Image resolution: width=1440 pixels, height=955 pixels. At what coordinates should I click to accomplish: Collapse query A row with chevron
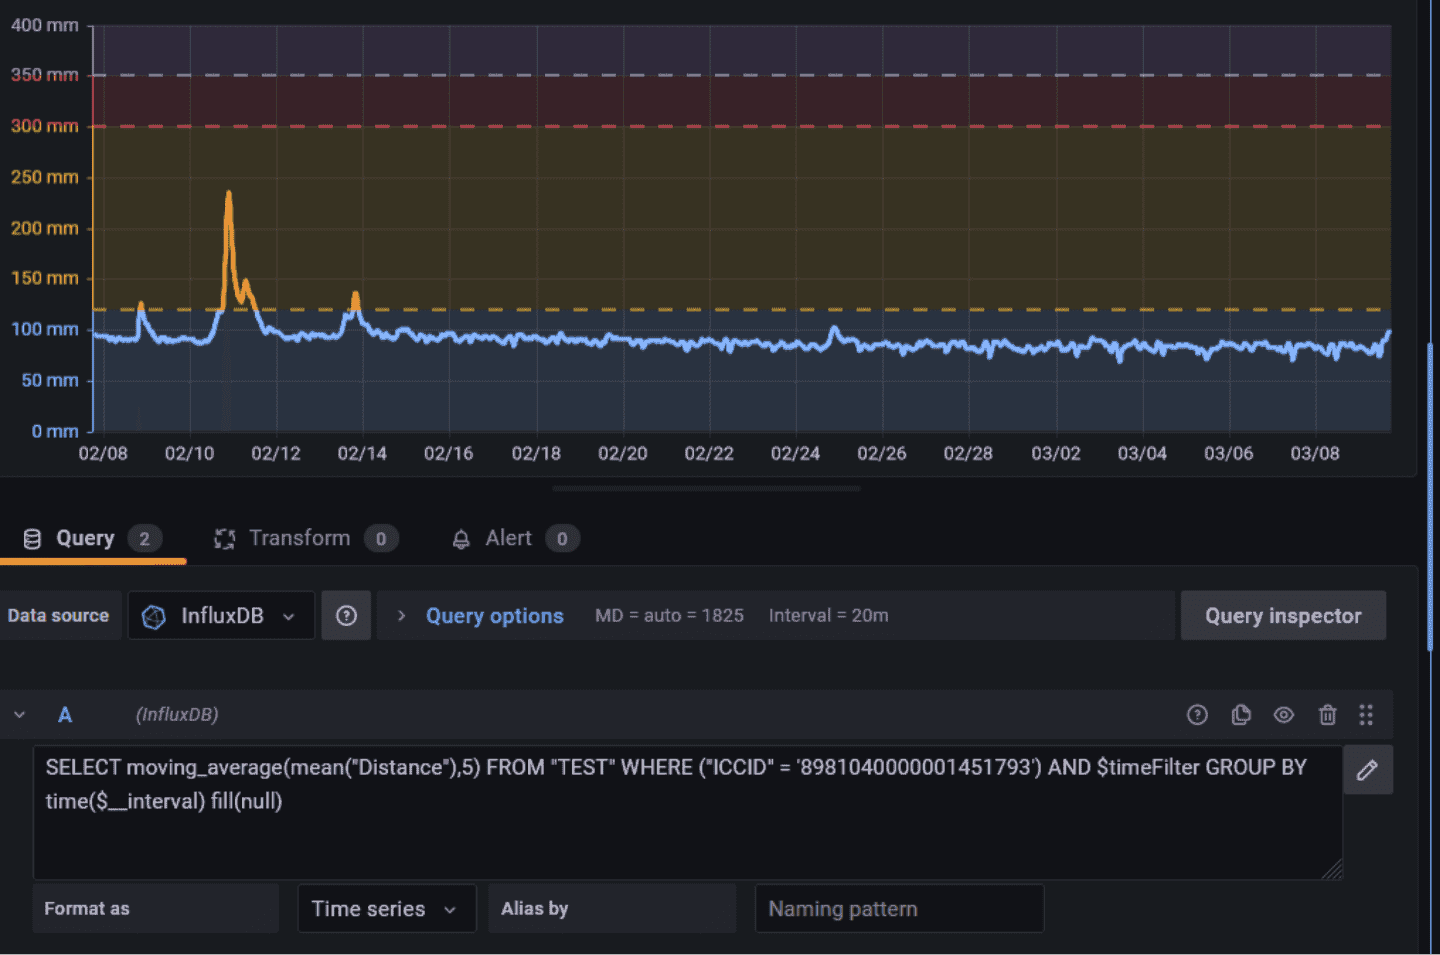20,715
